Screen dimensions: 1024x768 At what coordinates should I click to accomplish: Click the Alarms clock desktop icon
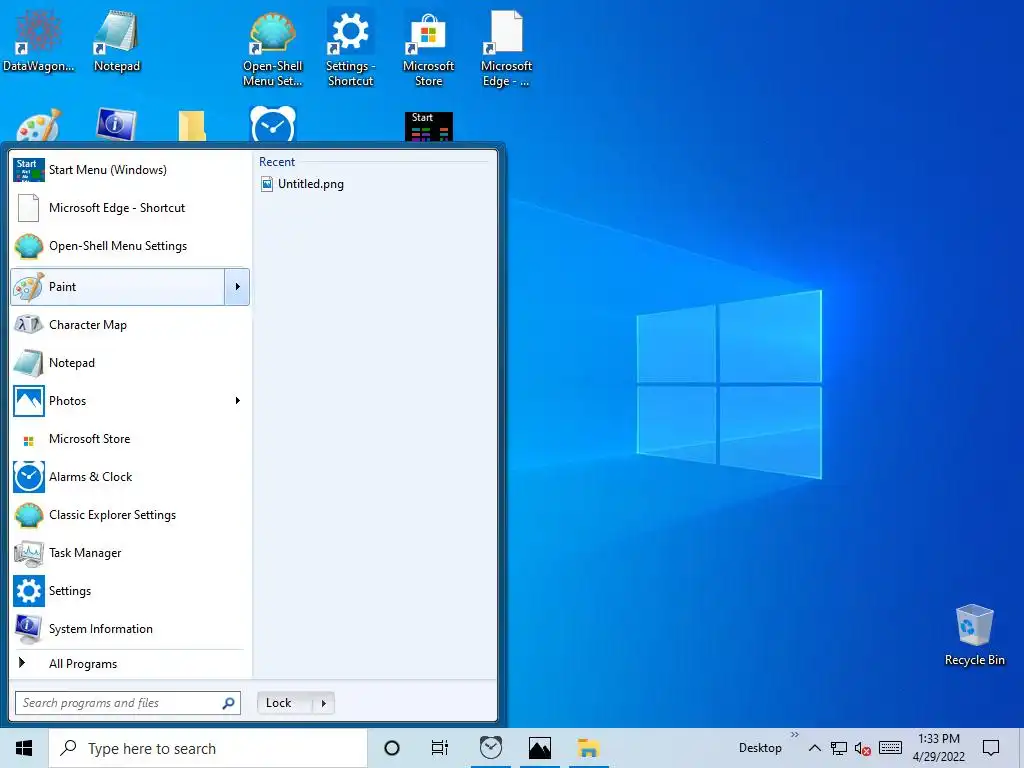[272, 124]
